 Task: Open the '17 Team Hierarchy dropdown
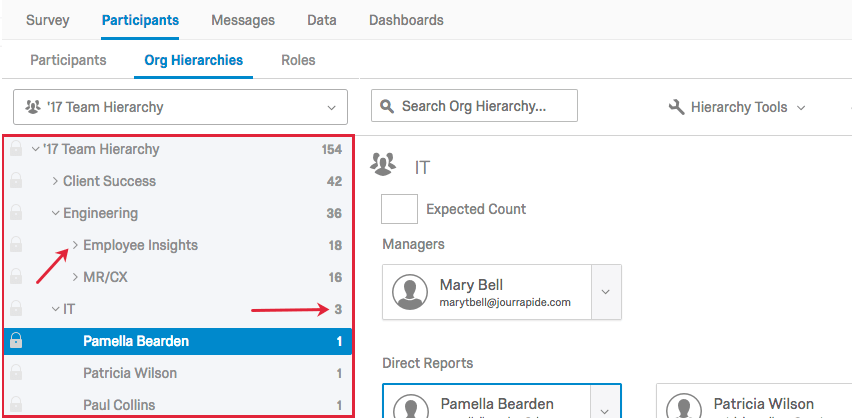[x=180, y=107]
